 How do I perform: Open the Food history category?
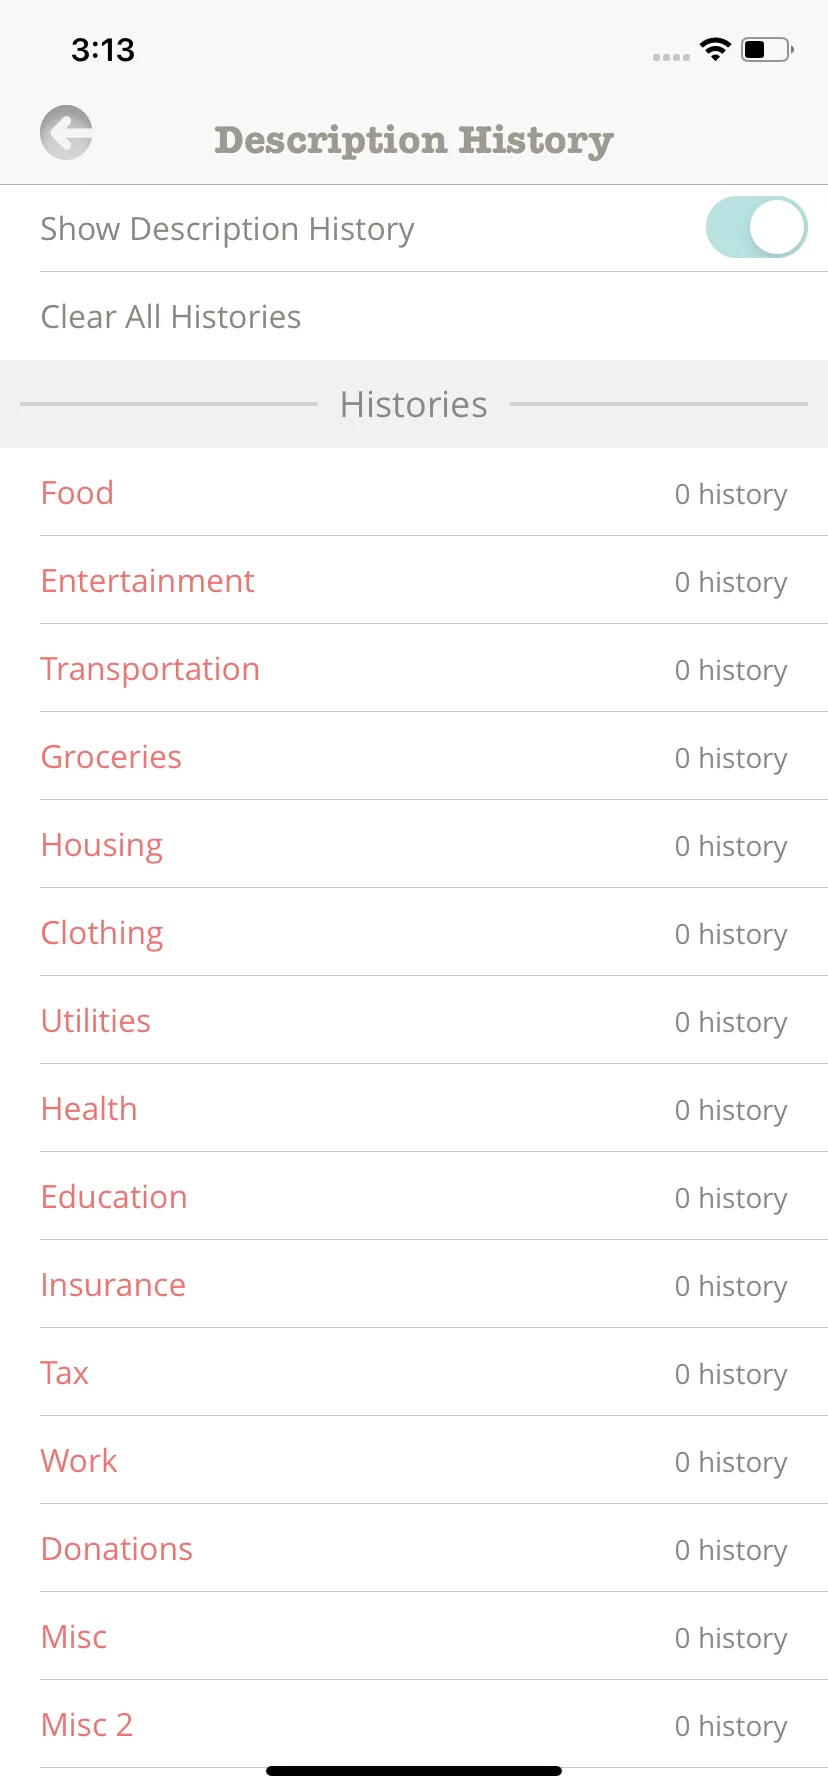414,492
